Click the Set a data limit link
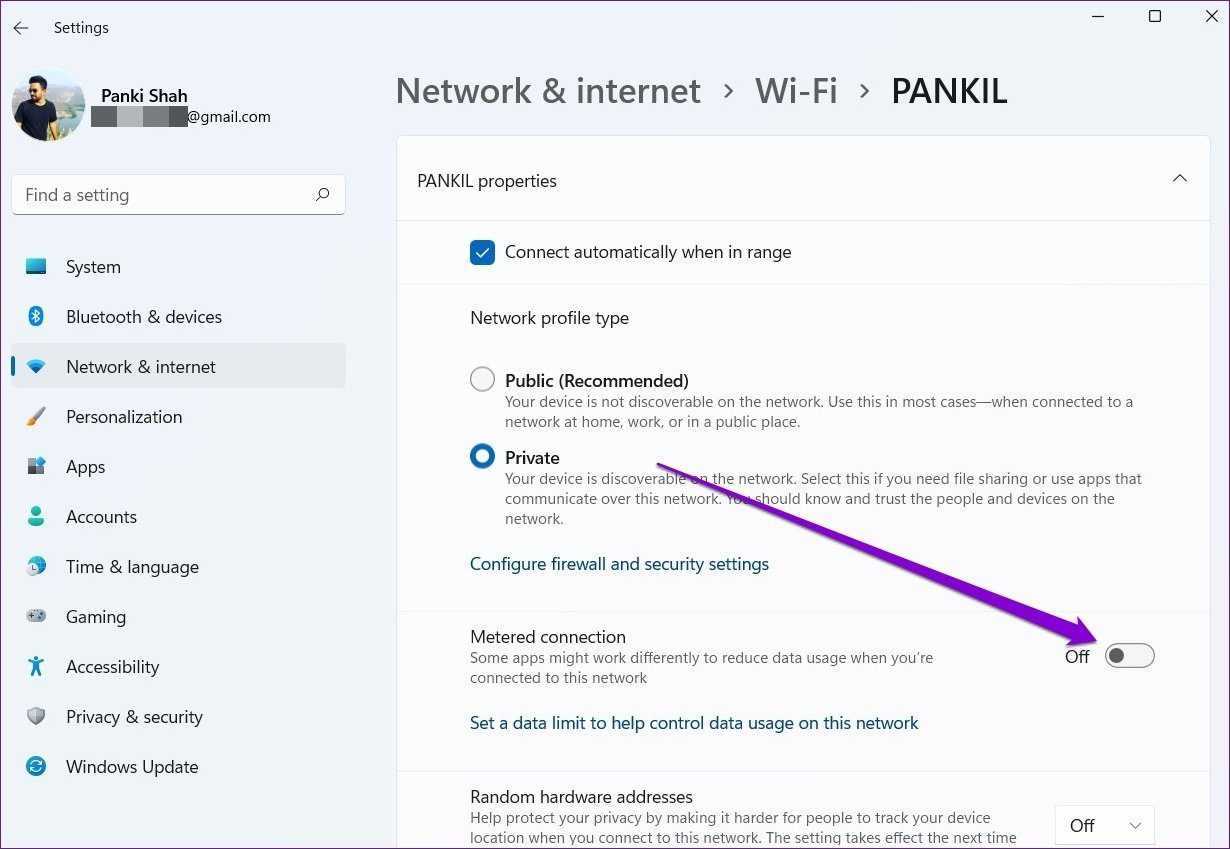1230x849 pixels. [x=694, y=723]
